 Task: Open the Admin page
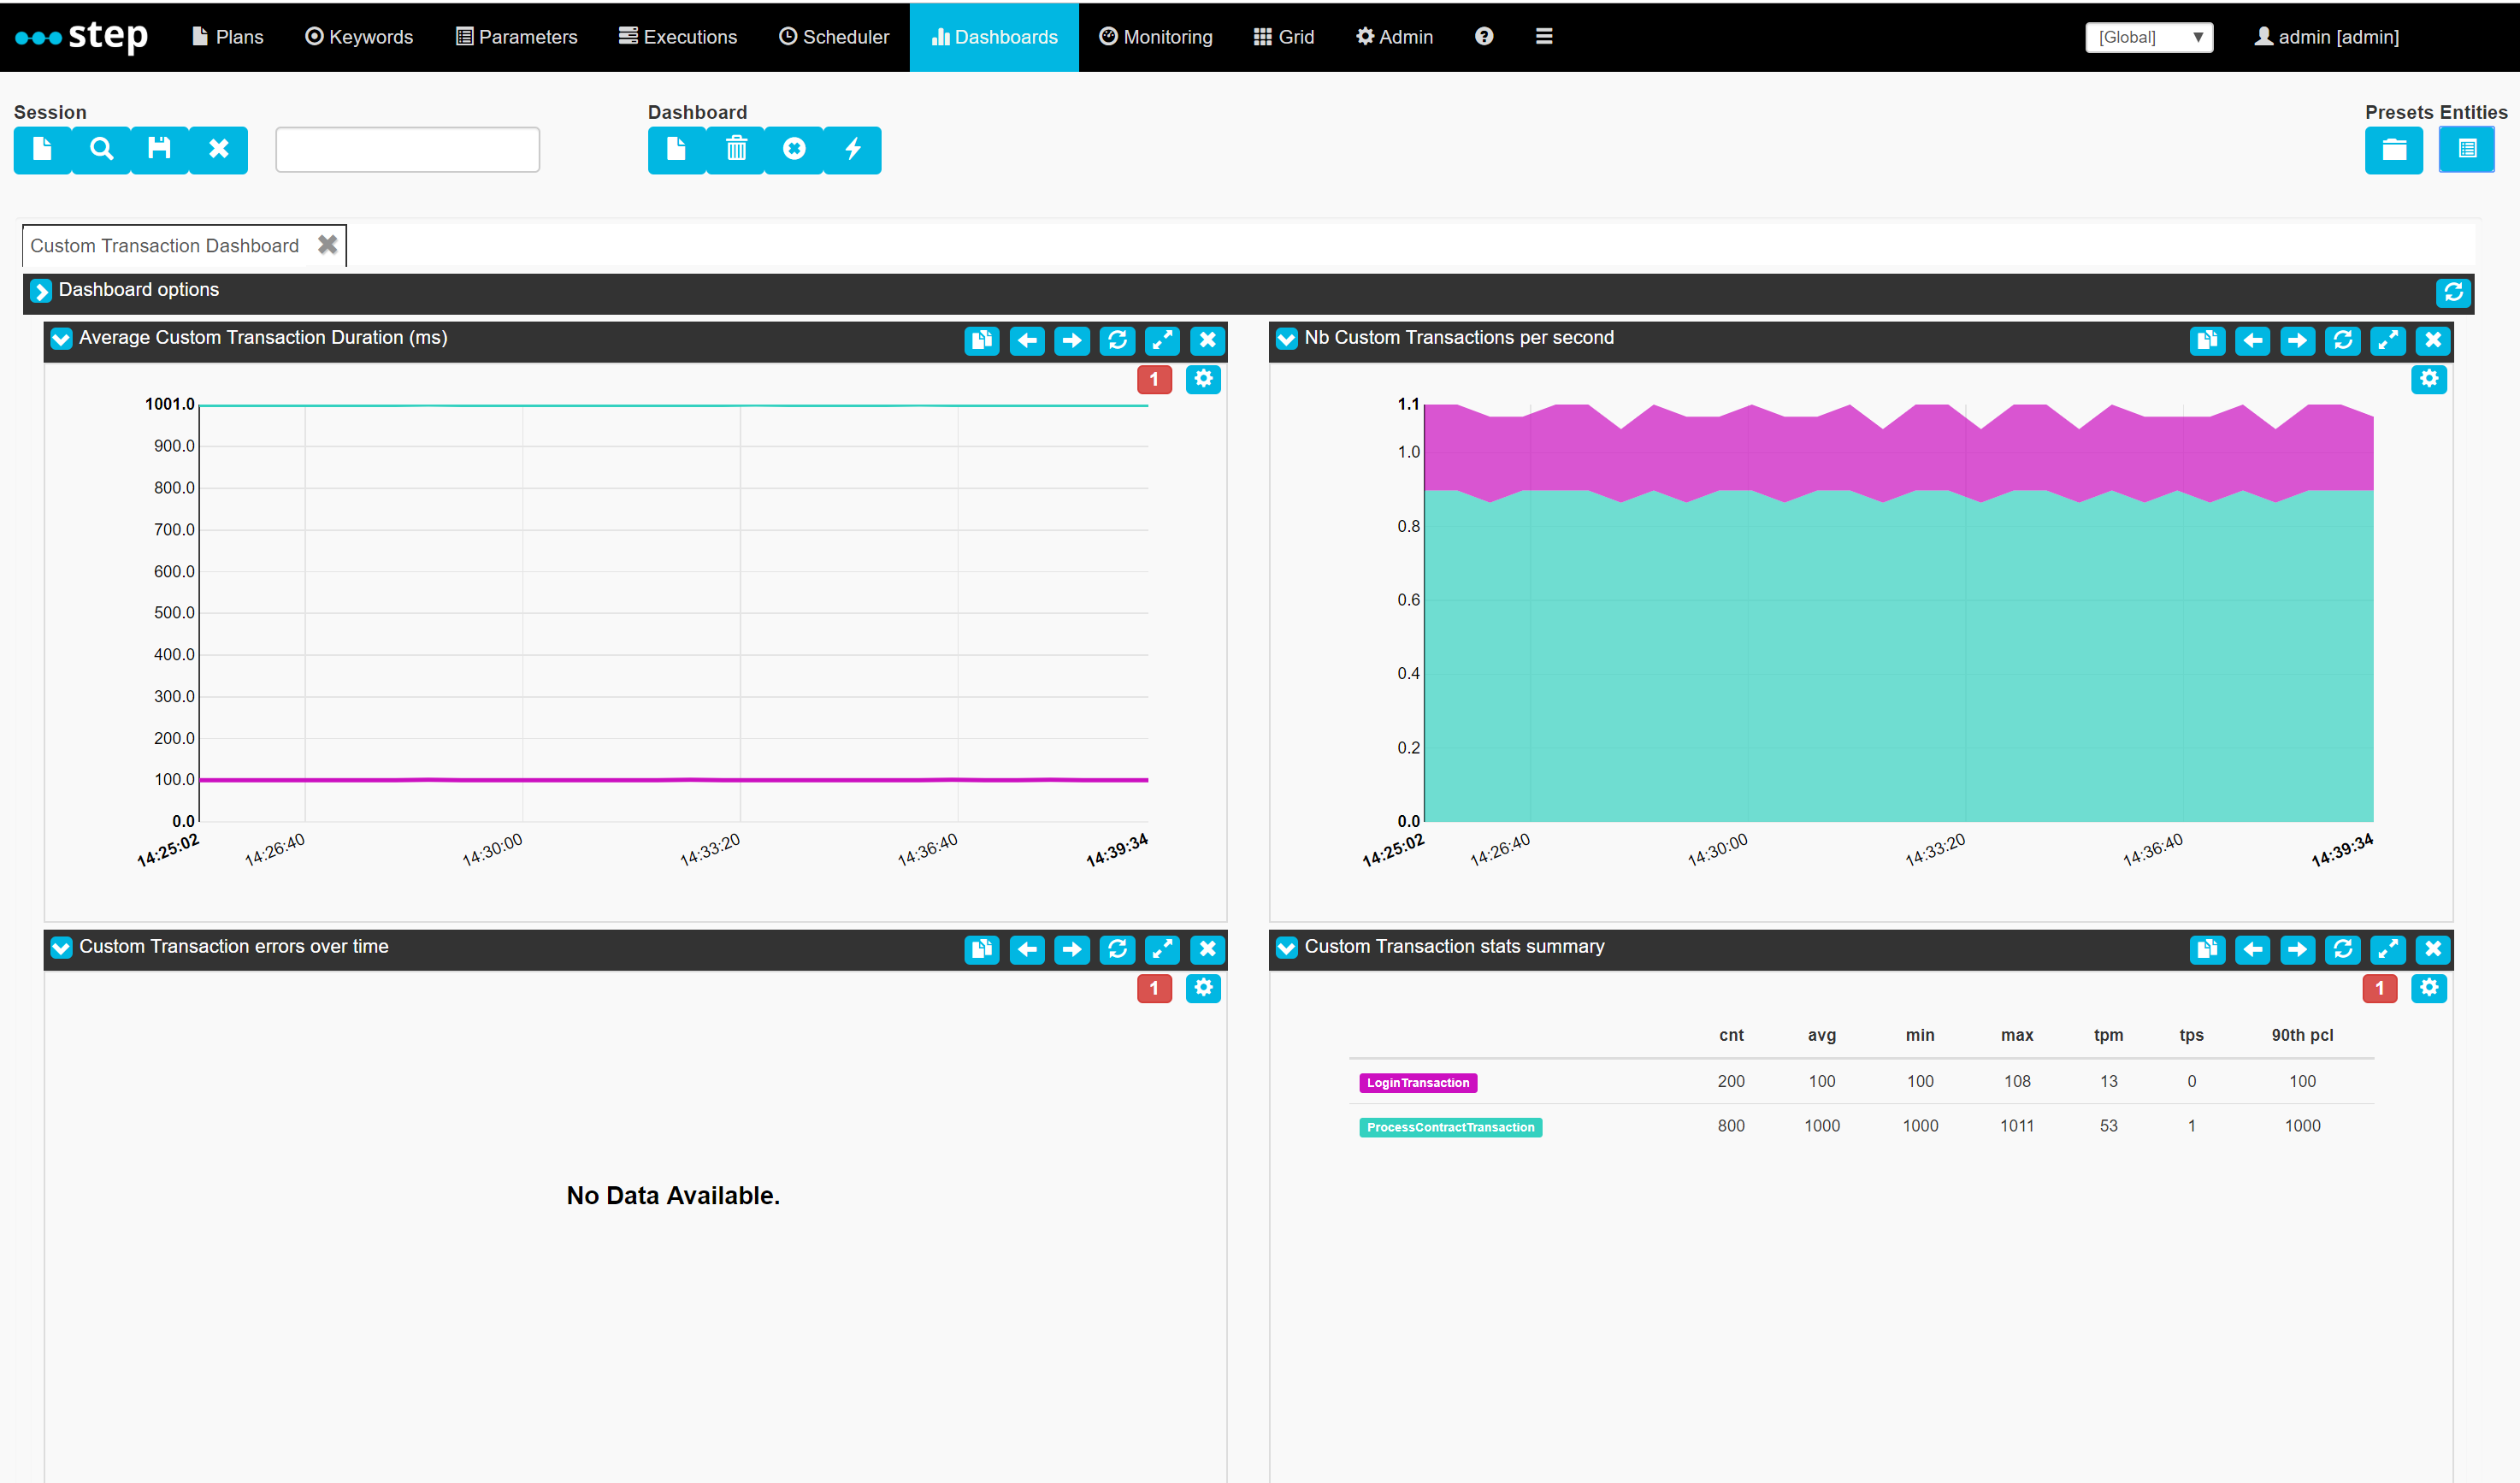coord(1395,37)
